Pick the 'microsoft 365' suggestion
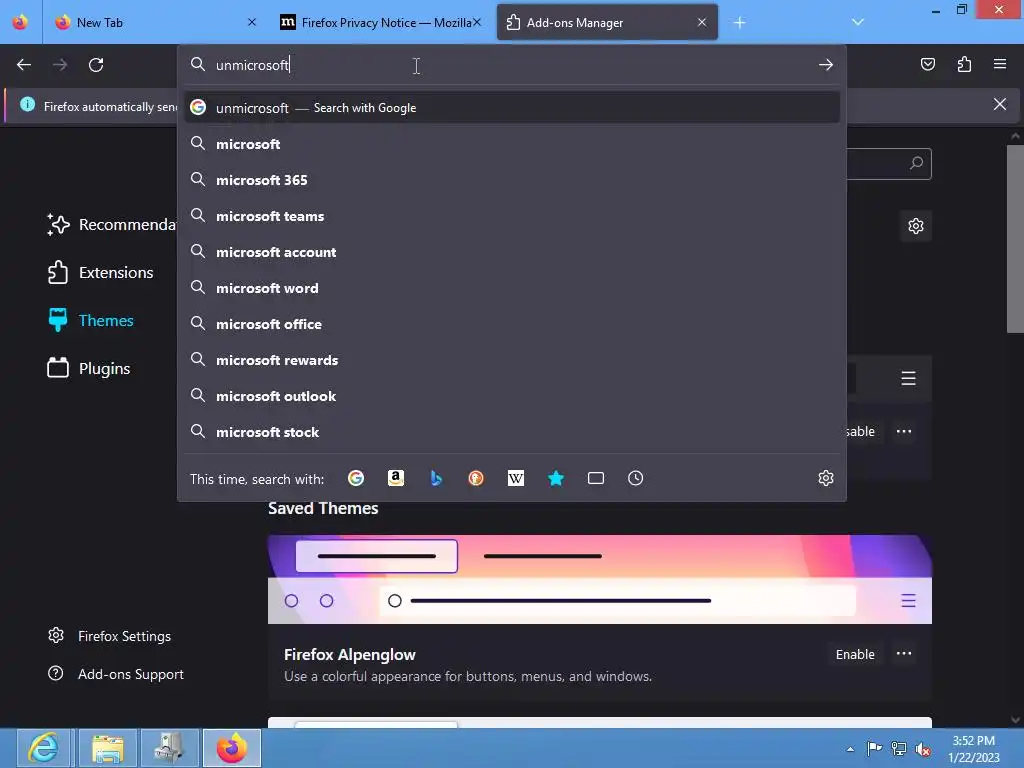The width and height of the screenshot is (1024, 768). 511,180
